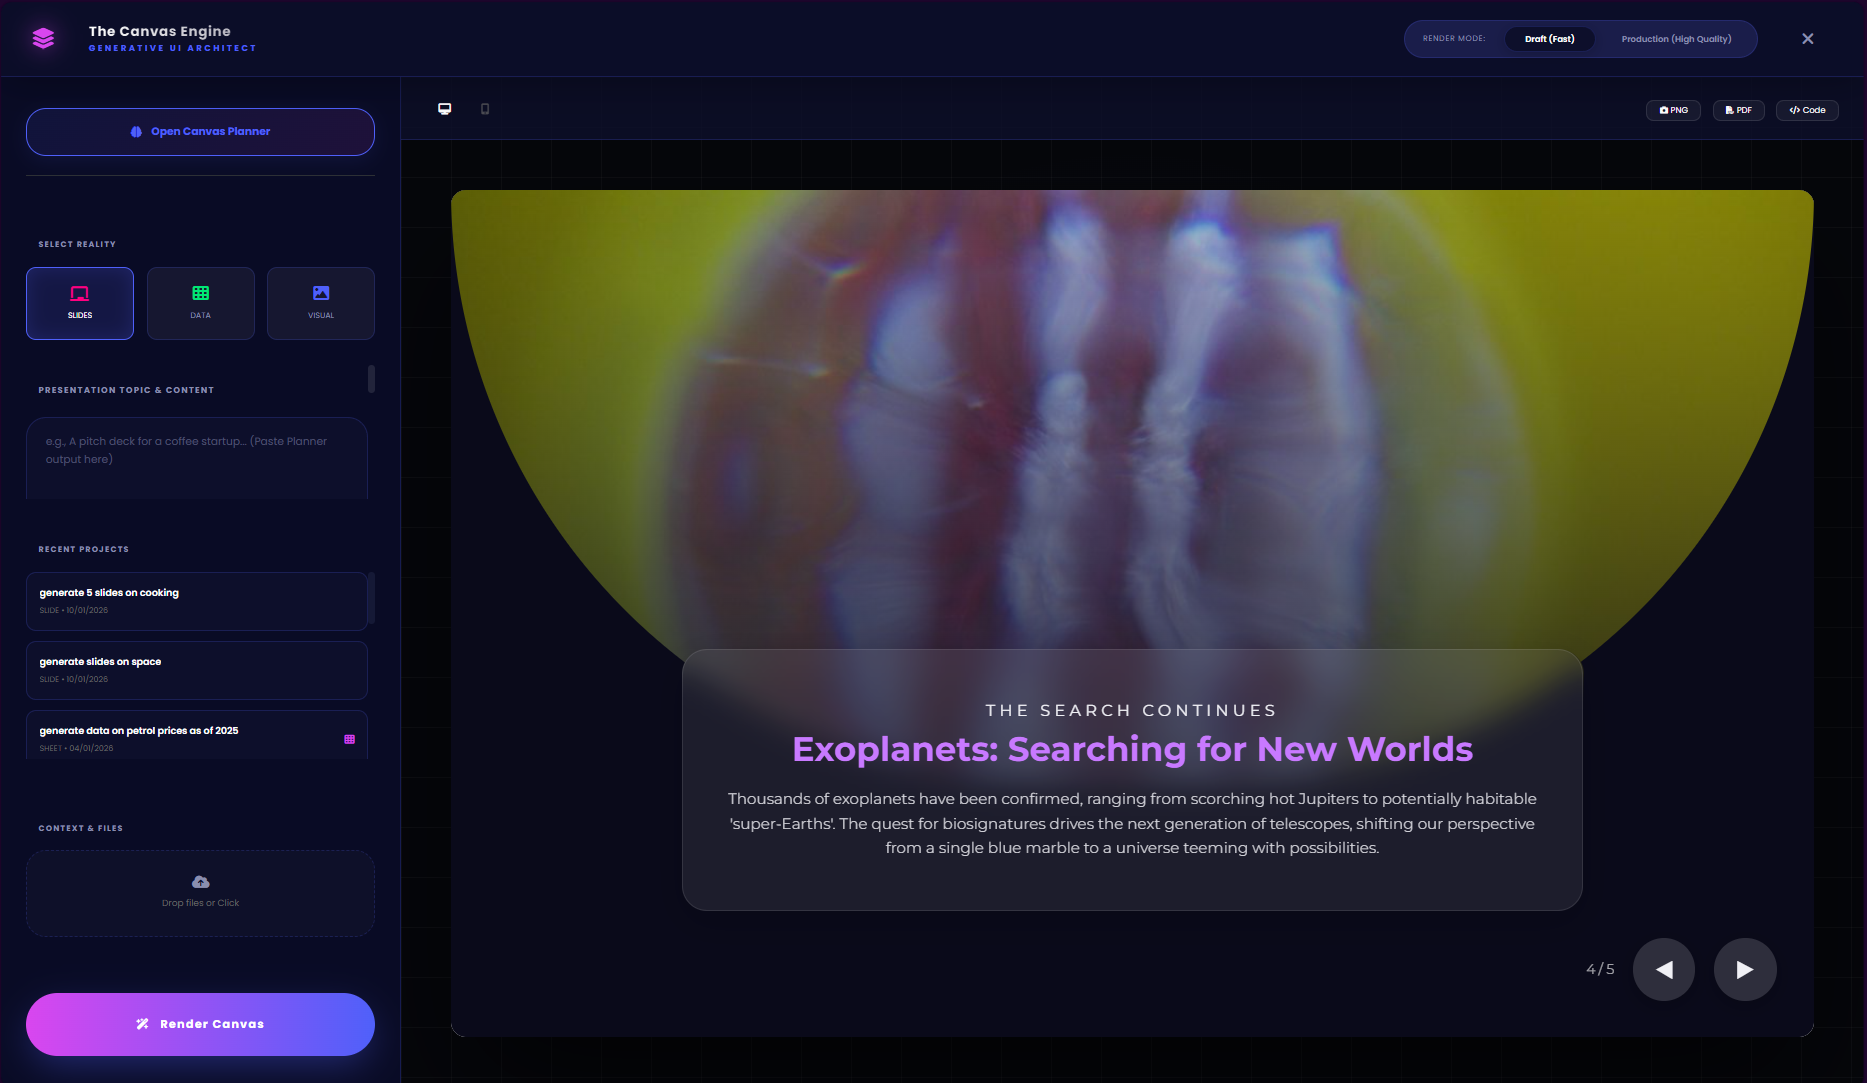View the generated Code
1867x1083 pixels.
[x=1807, y=110]
